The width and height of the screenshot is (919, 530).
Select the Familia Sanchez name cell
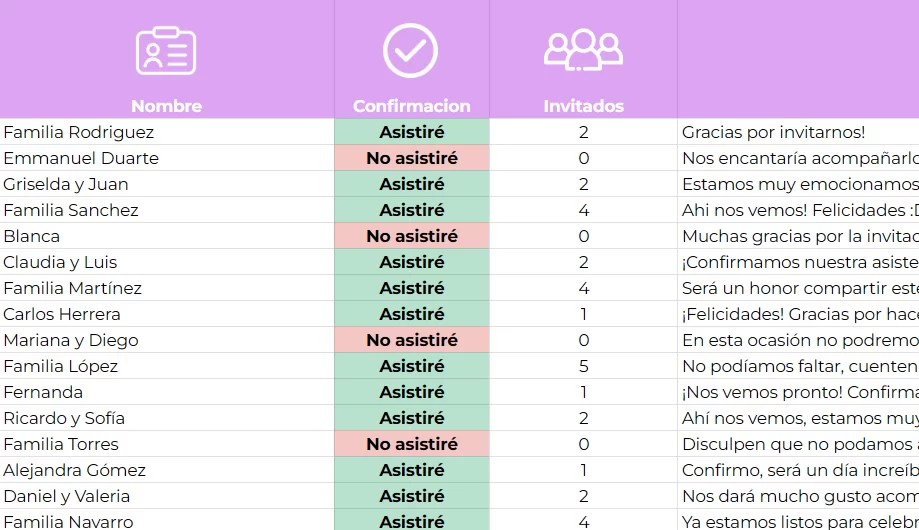(x=71, y=210)
